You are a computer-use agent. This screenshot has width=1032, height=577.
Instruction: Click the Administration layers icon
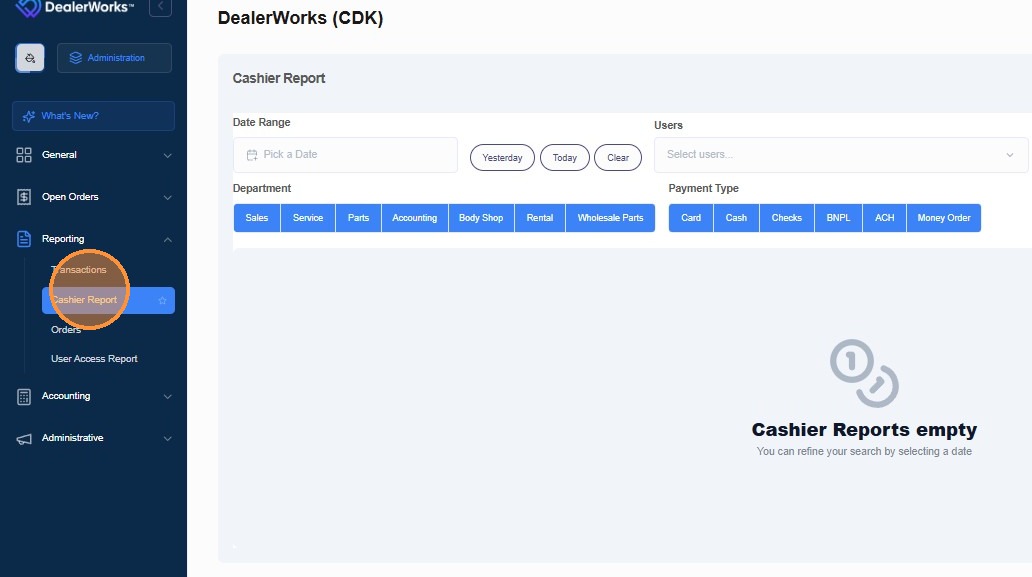click(x=76, y=58)
